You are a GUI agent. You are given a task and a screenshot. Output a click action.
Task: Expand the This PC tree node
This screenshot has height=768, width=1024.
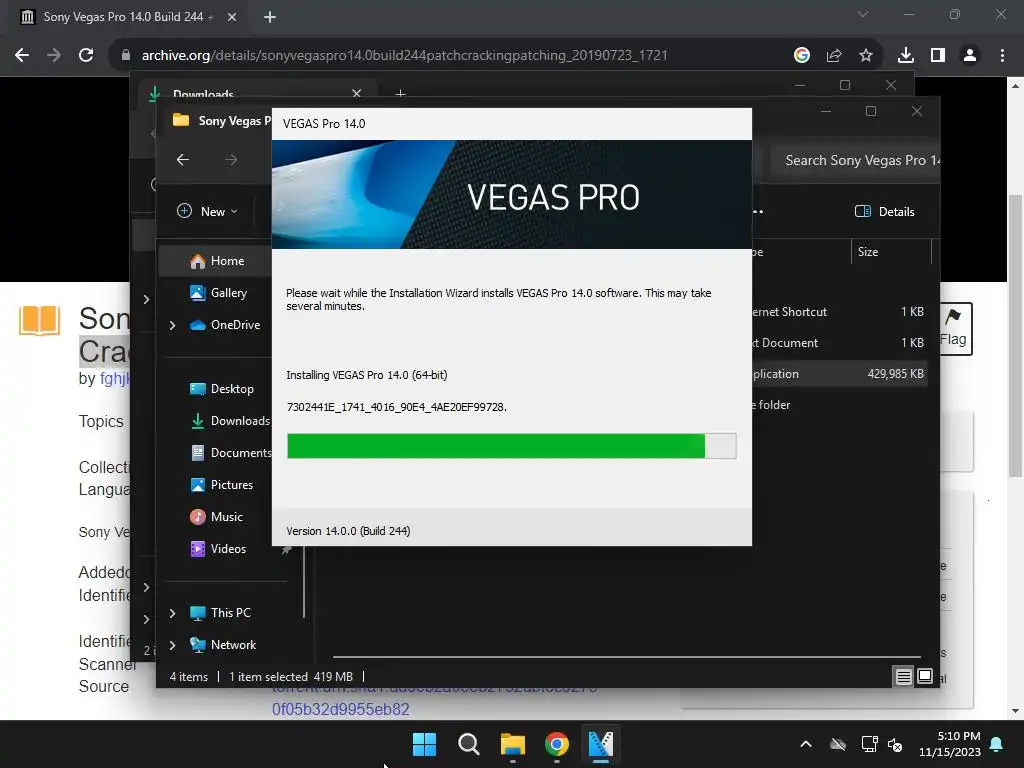(172, 613)
